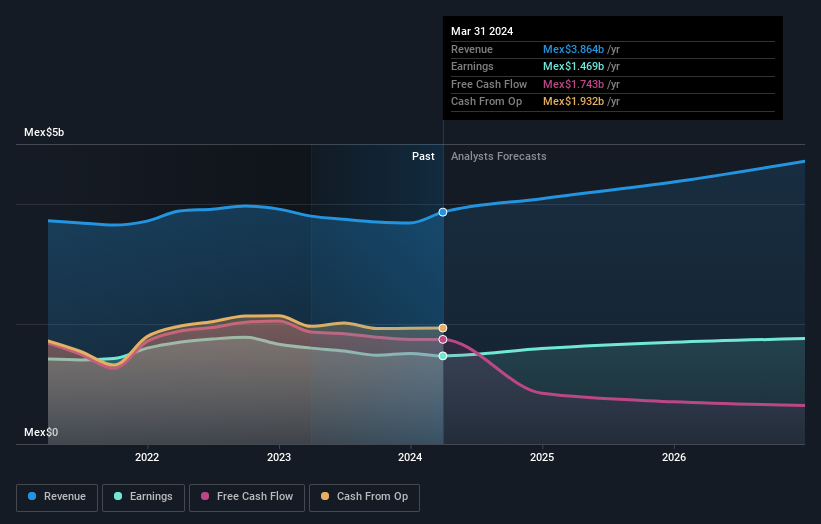The height and width of the screenshot is (524, 821).
Task: Click the Mex$0 y-axis label
Action: (41, 432)
